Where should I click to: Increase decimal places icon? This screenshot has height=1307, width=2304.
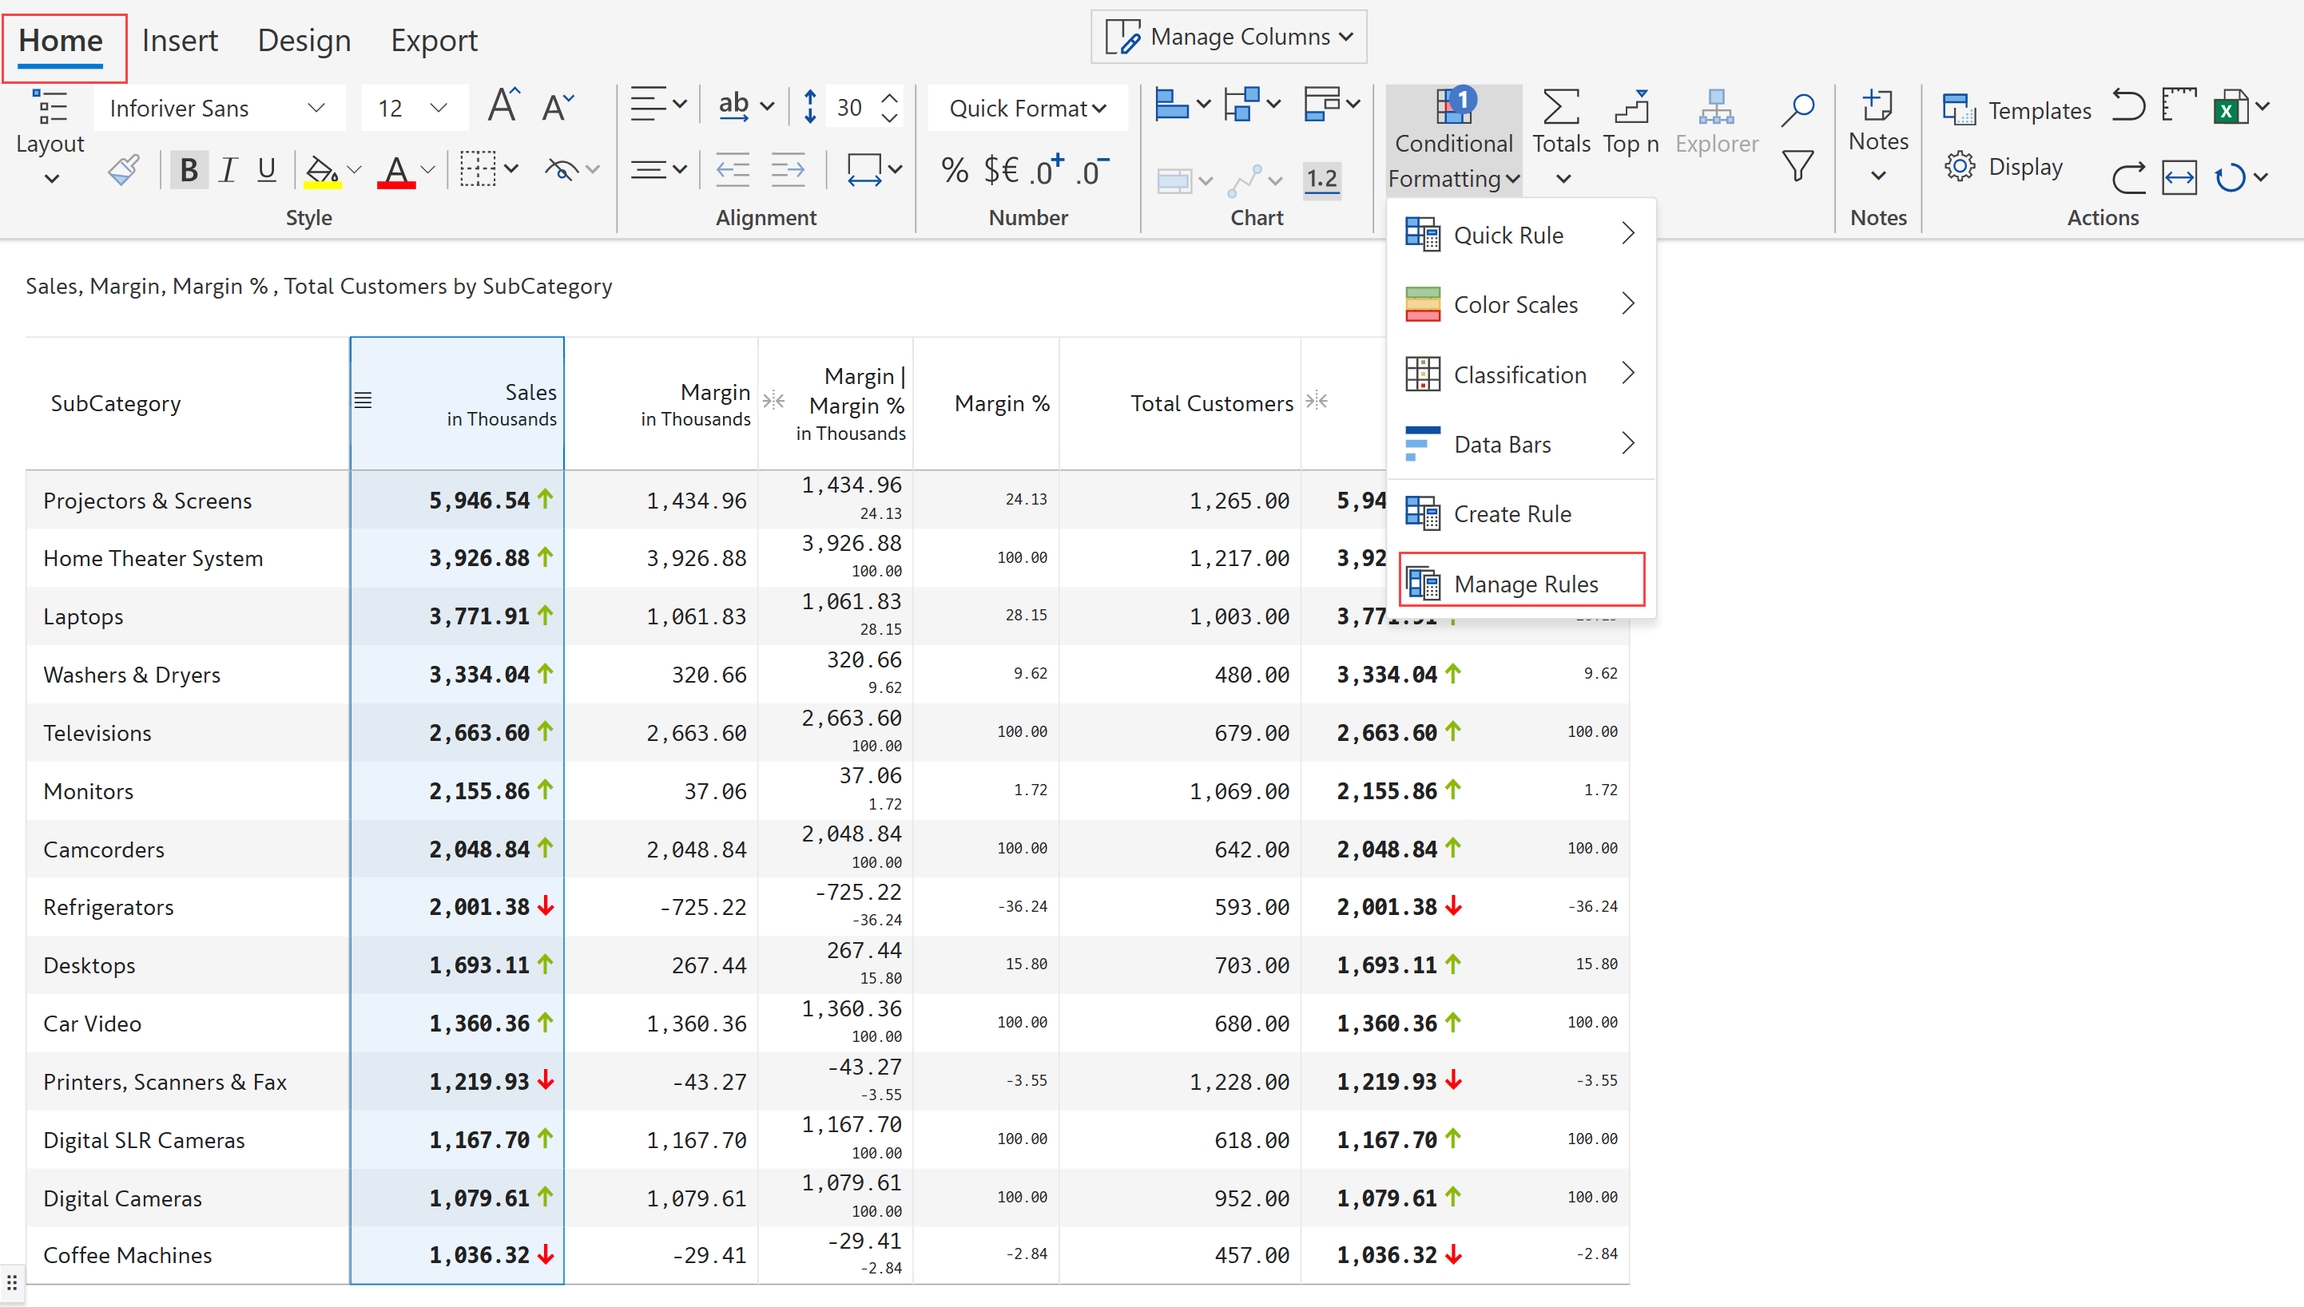point(1047,171)
